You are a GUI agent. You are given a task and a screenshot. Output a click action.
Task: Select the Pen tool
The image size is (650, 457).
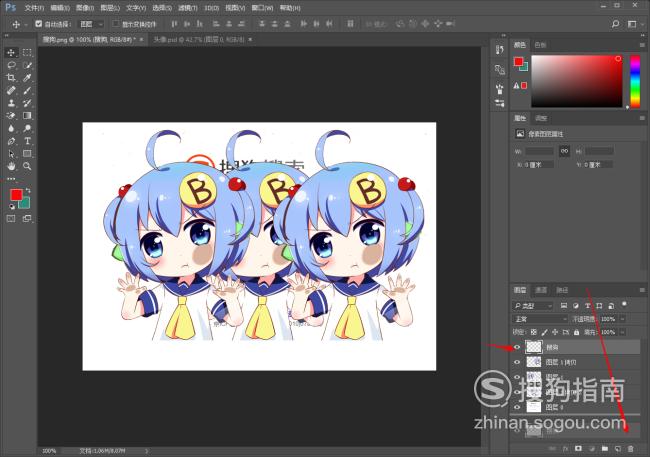11,141
